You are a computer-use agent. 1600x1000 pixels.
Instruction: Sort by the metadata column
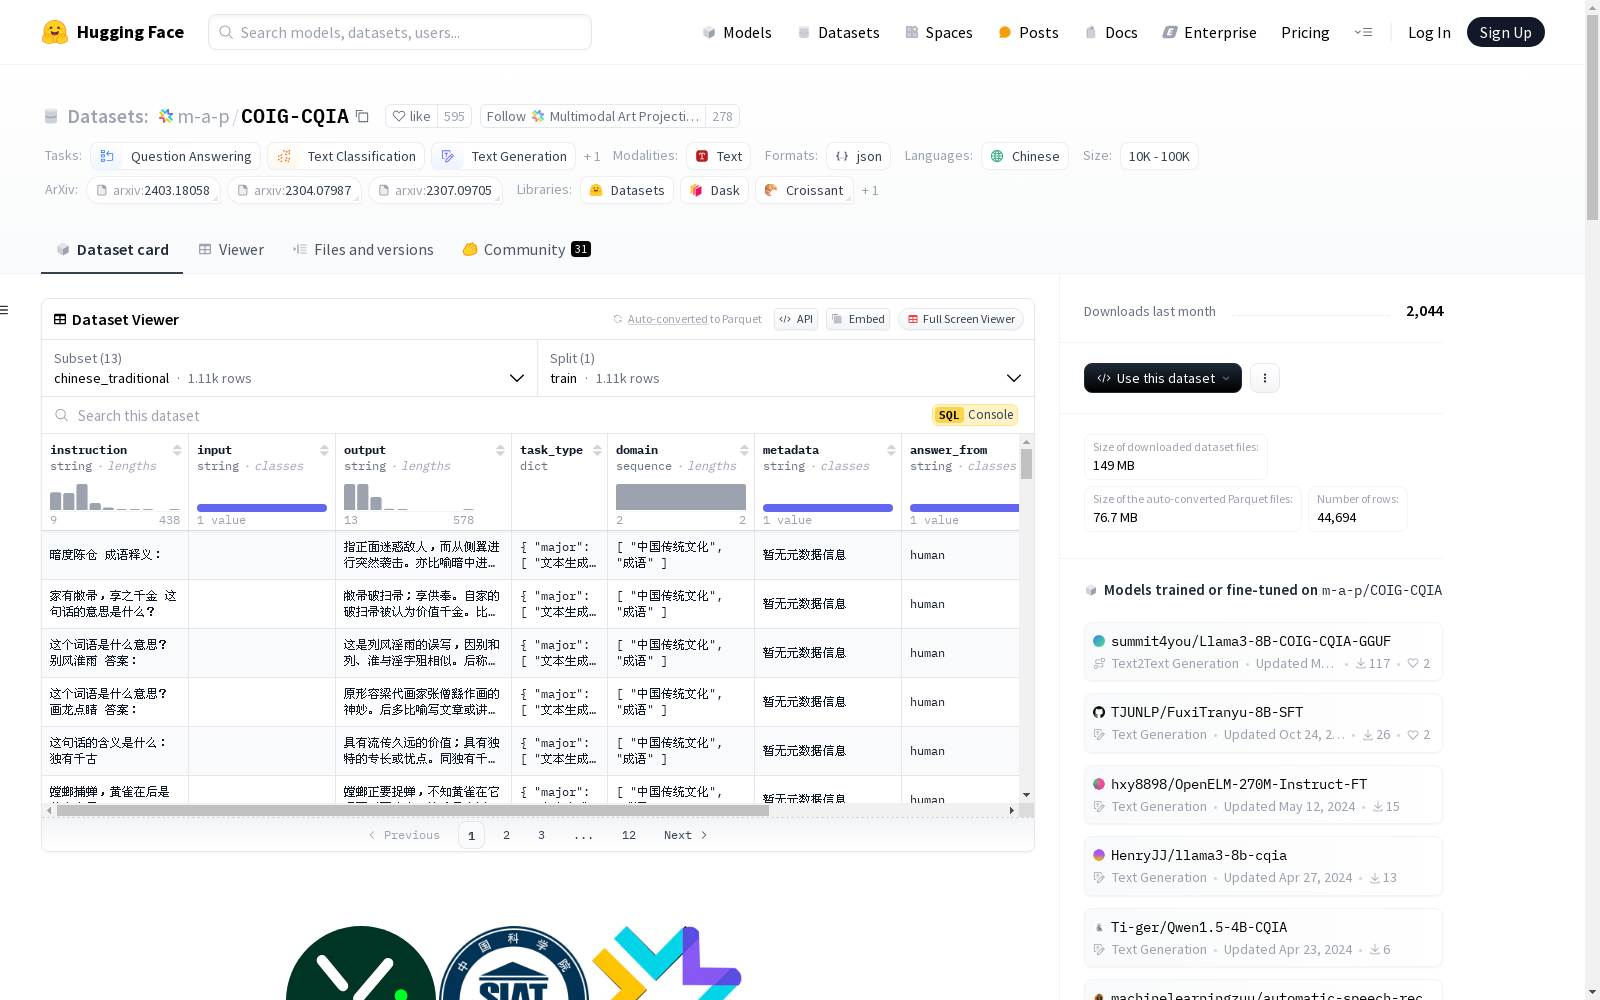click(891, 450)
